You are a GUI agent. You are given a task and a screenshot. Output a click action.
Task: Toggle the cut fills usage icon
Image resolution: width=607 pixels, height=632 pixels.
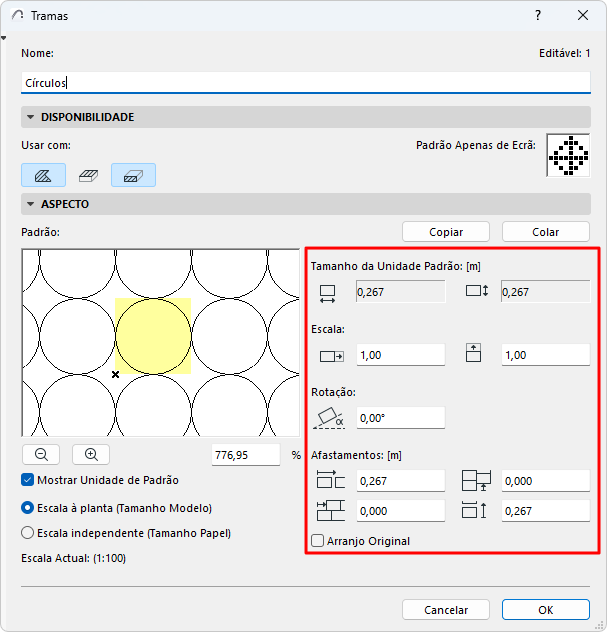133,175
